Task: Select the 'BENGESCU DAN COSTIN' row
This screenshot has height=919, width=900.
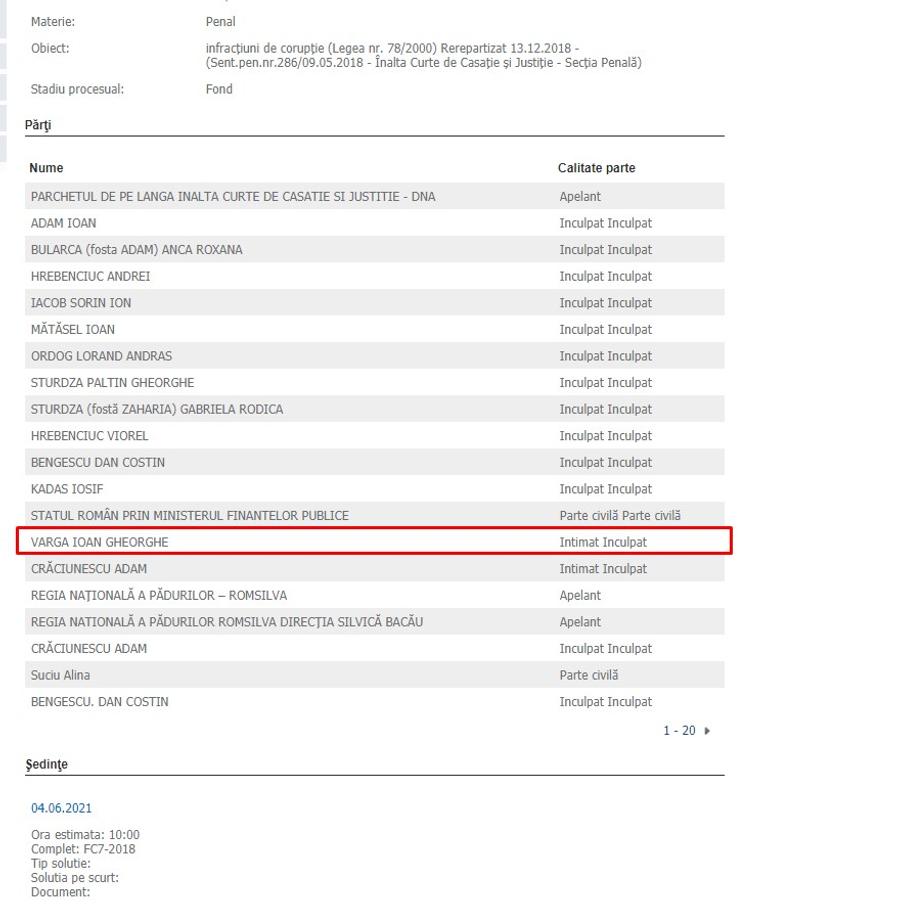Action: click(374, 462)
